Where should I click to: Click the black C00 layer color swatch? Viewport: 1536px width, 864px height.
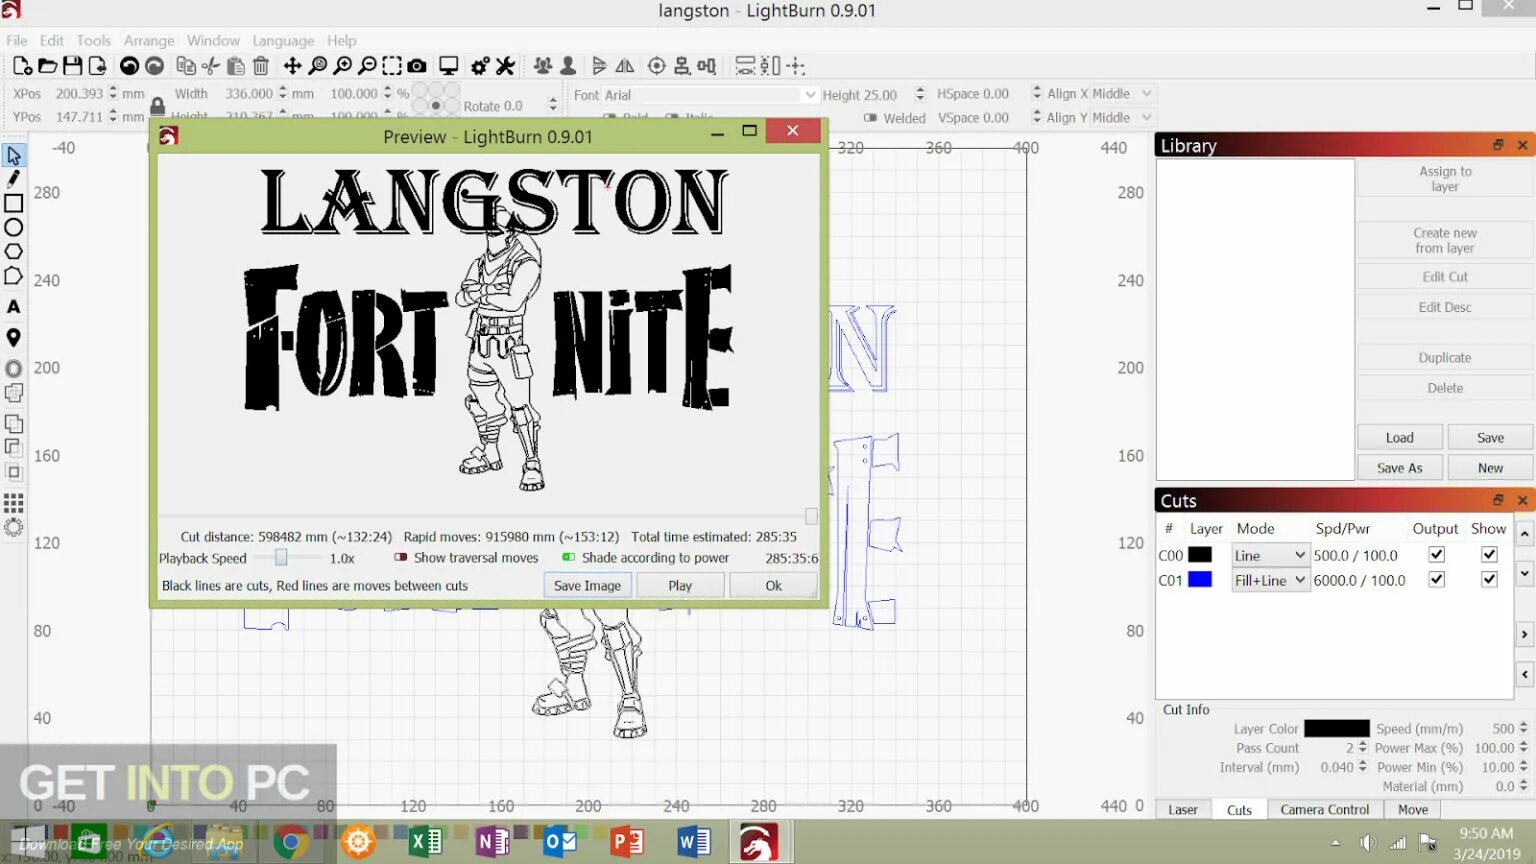[1200, 555]
